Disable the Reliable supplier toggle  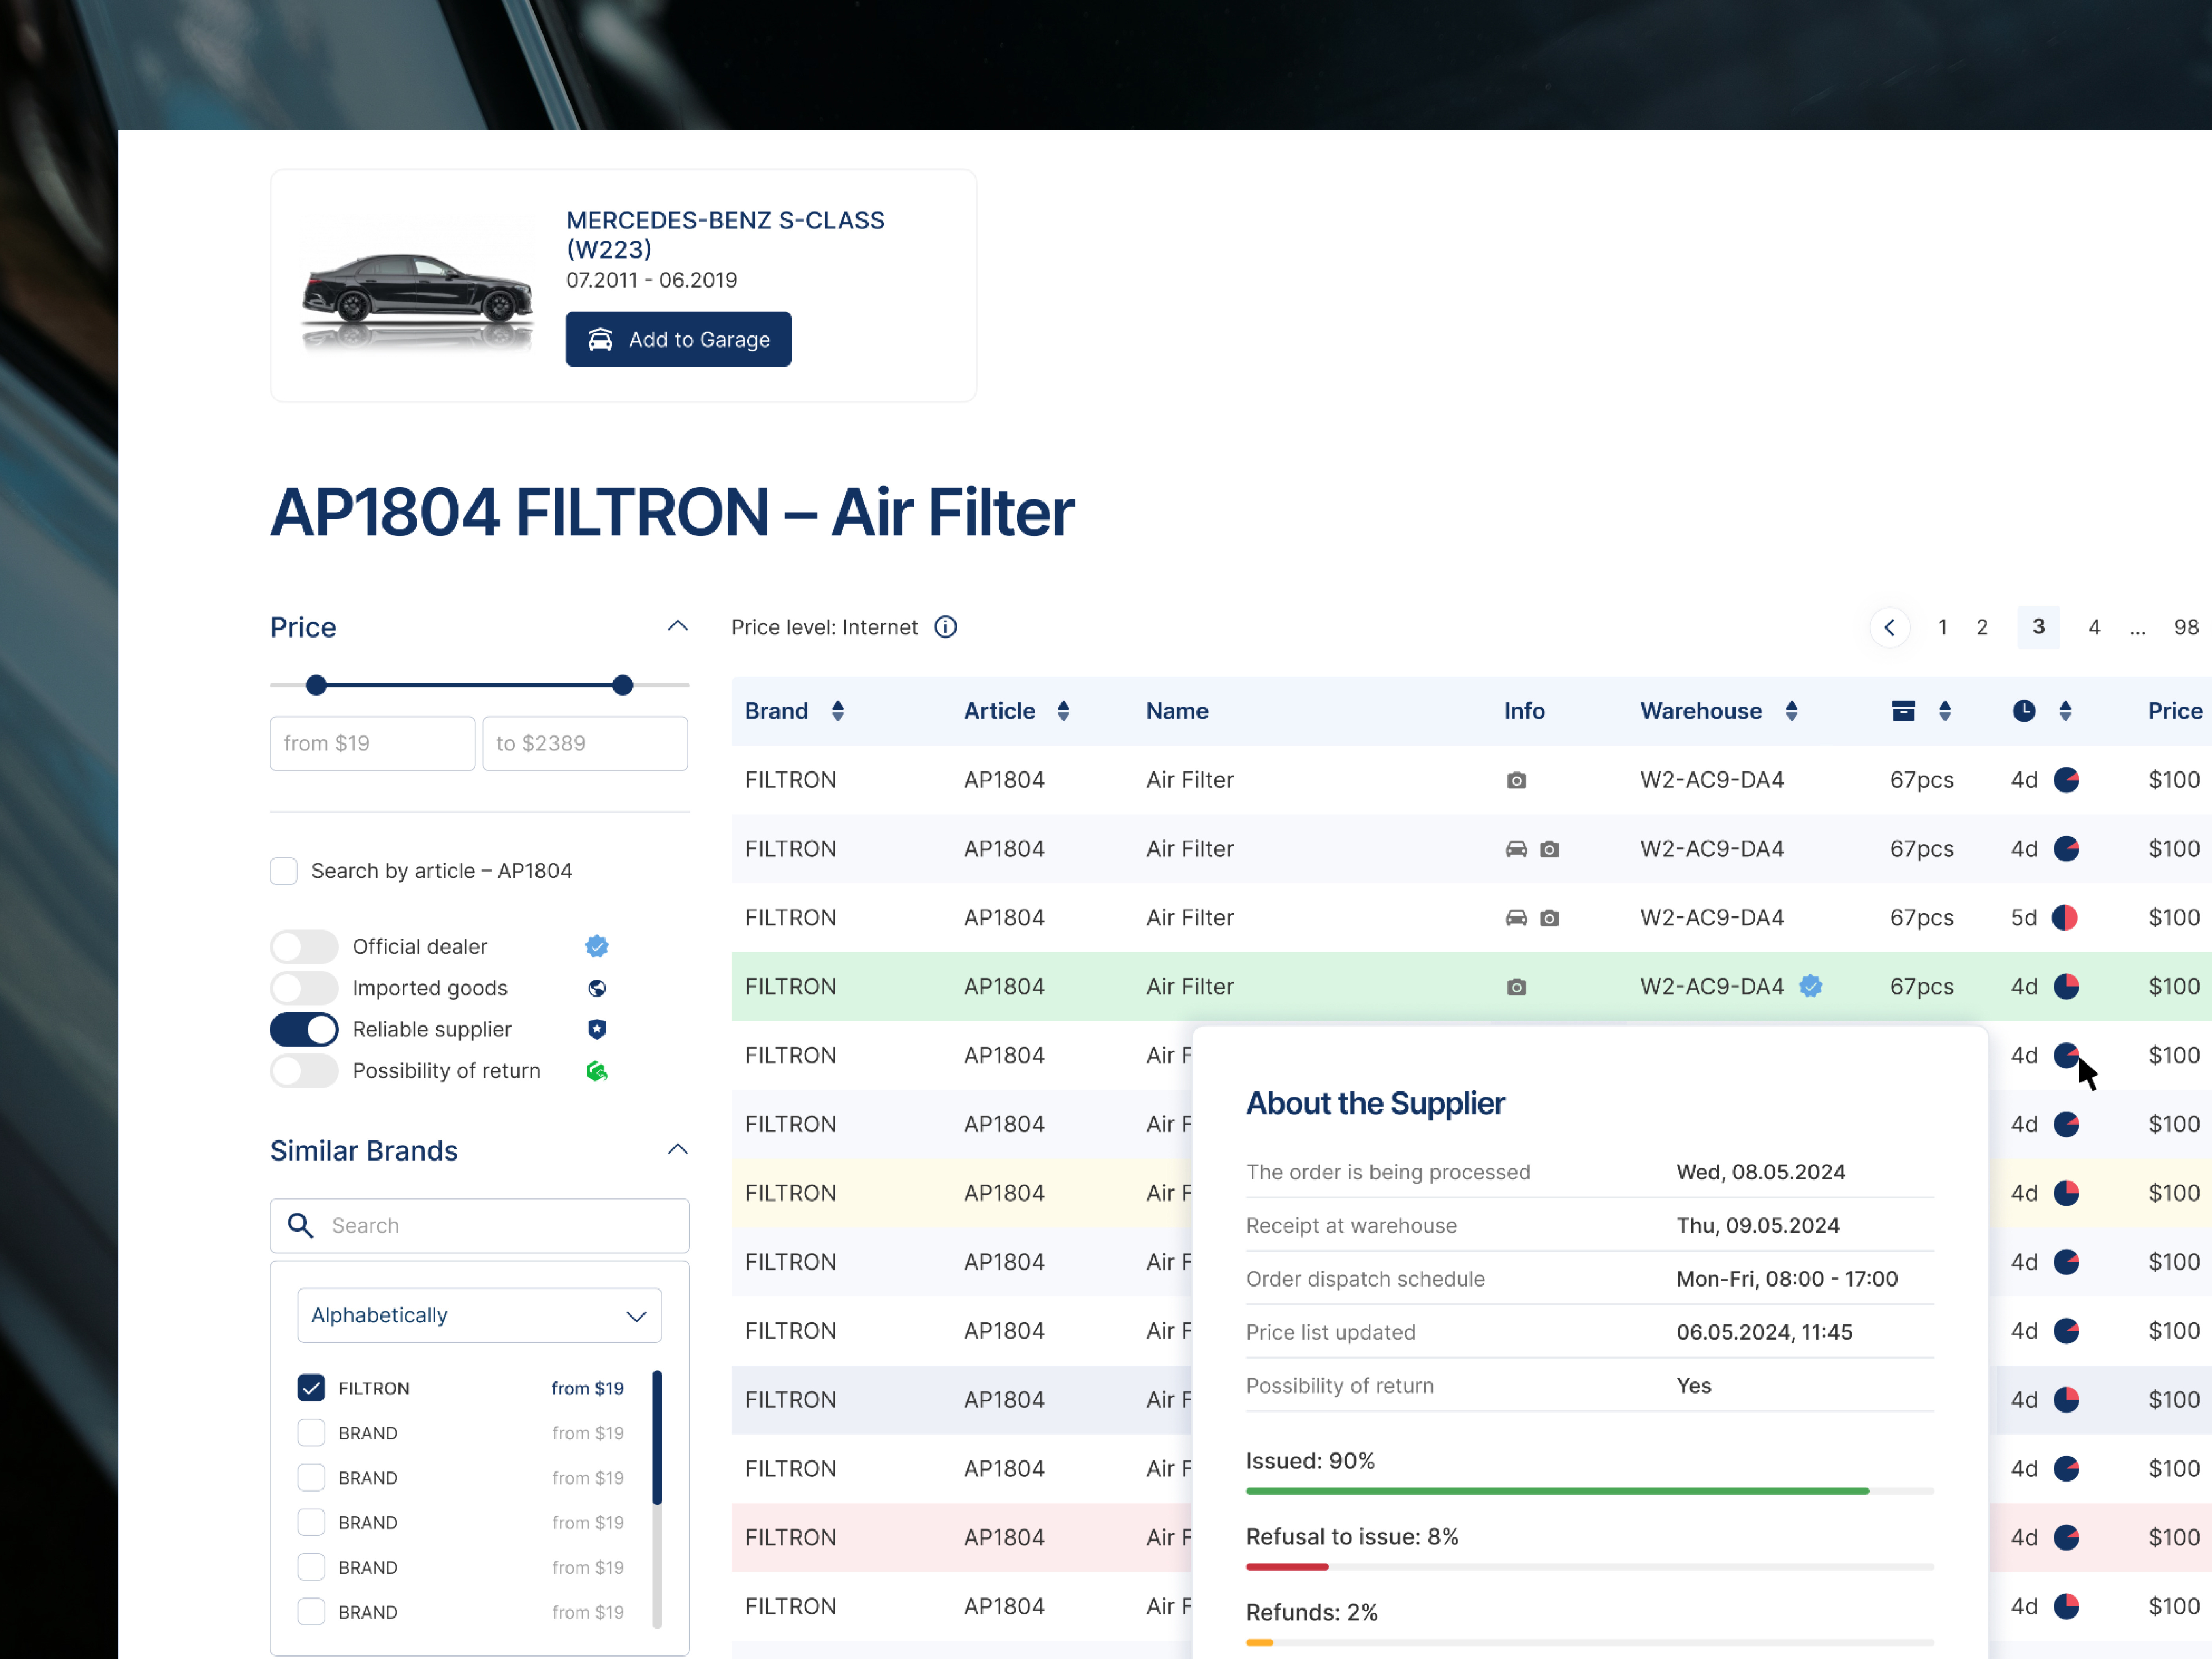tap(304, 1029)
